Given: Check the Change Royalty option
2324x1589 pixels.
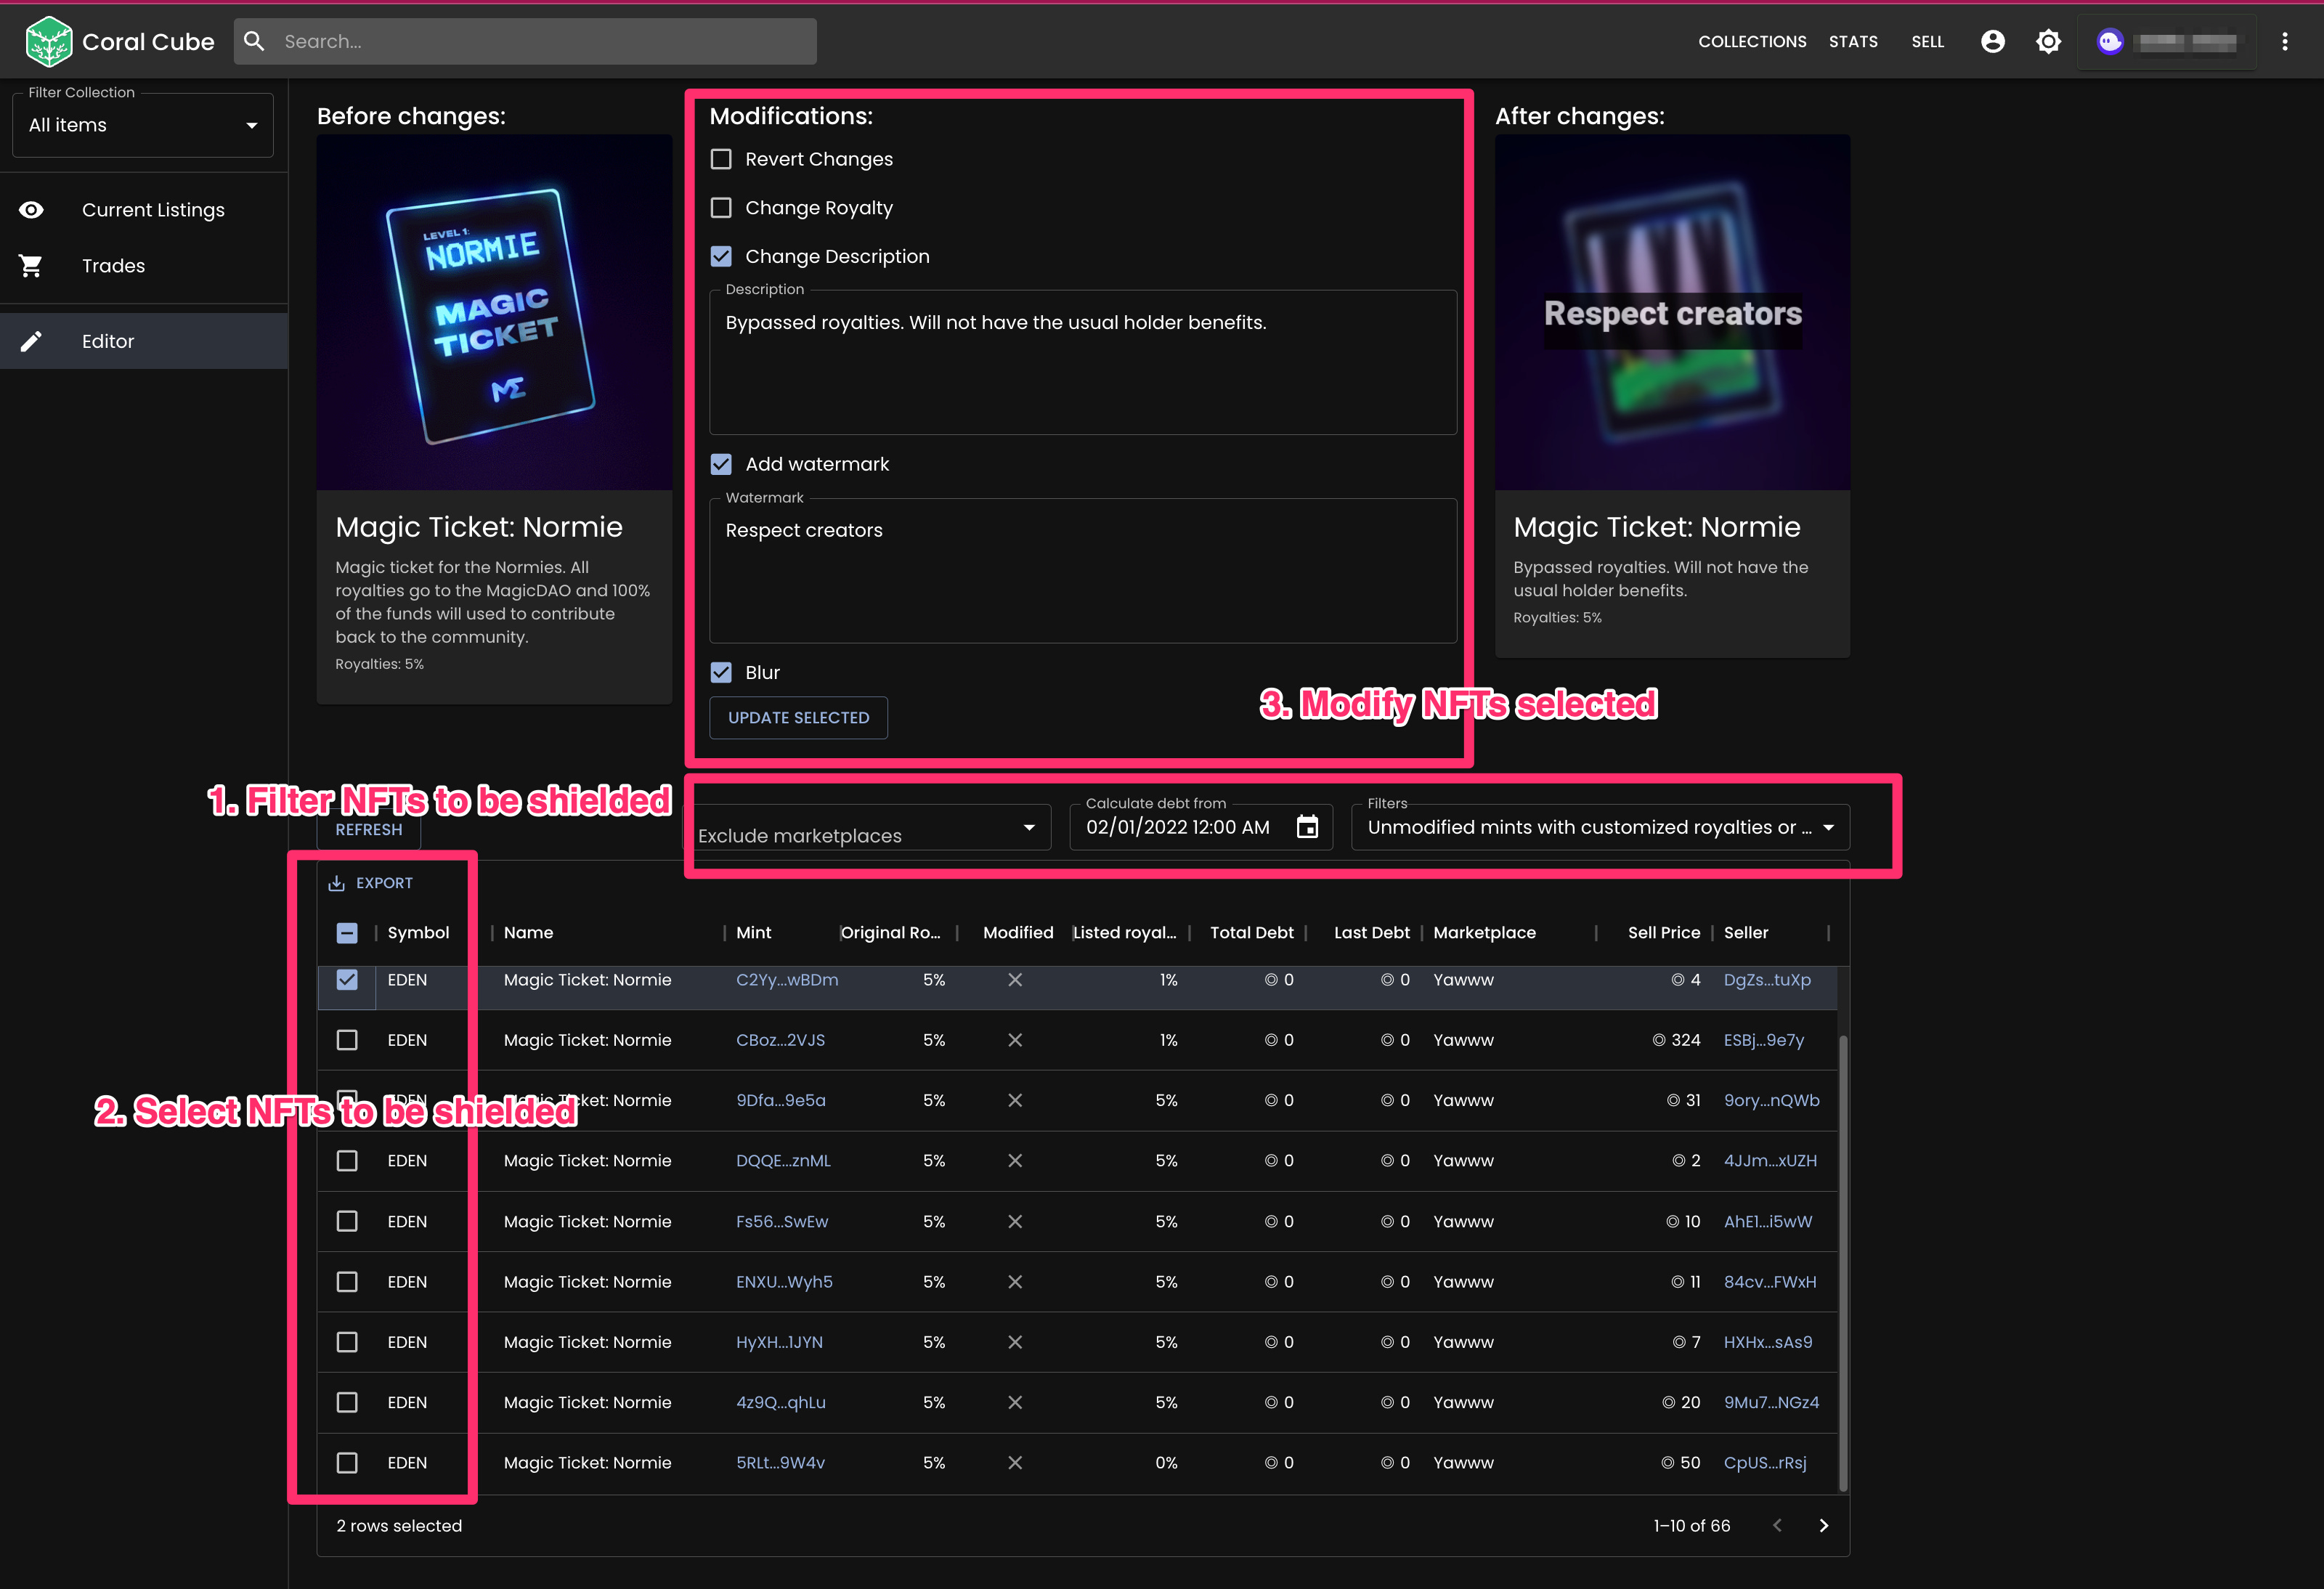Looking at the screenshot, I should (x=721, y=208).
